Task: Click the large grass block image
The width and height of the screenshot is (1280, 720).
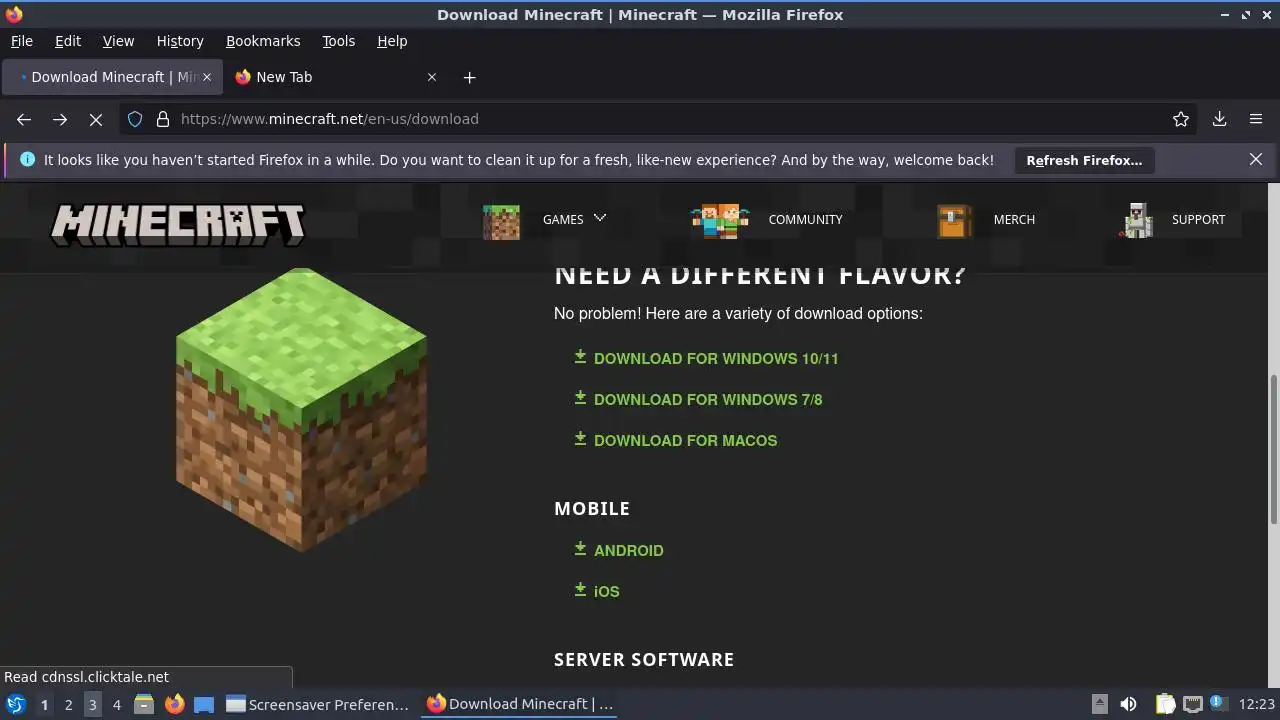Action: (x=301, y=410)
